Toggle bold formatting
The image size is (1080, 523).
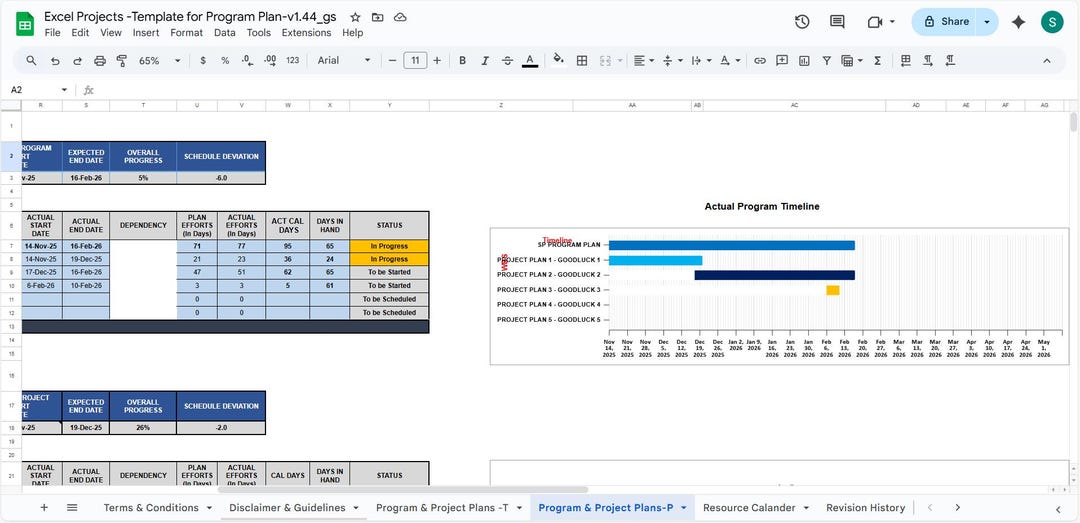pos(463,61)
